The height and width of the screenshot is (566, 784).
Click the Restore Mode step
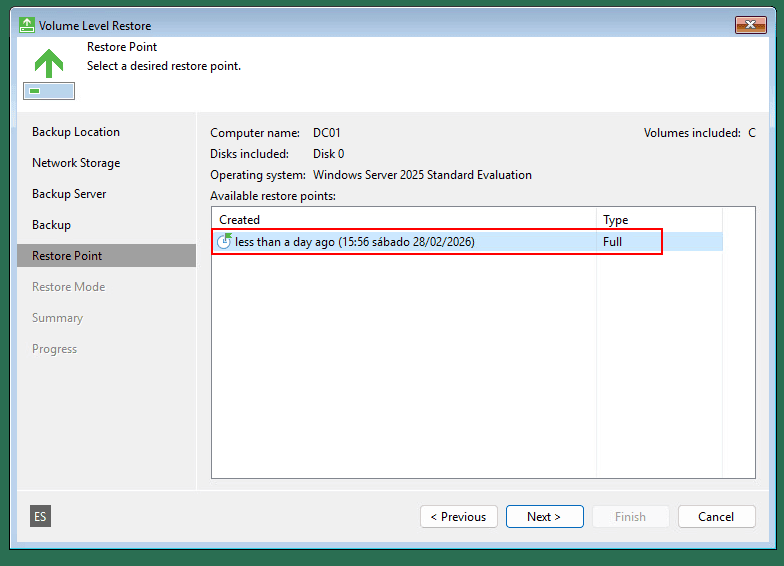coord(68,287)
